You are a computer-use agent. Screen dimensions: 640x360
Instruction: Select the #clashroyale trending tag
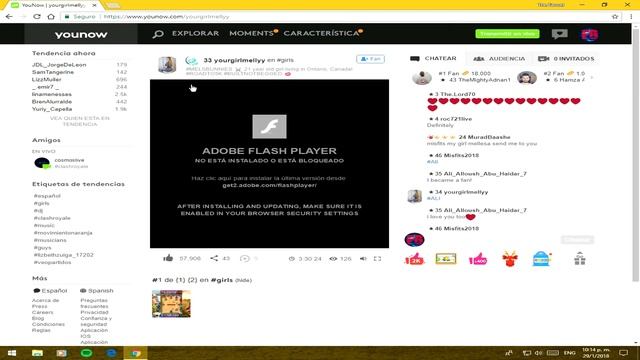coord(52,218)
